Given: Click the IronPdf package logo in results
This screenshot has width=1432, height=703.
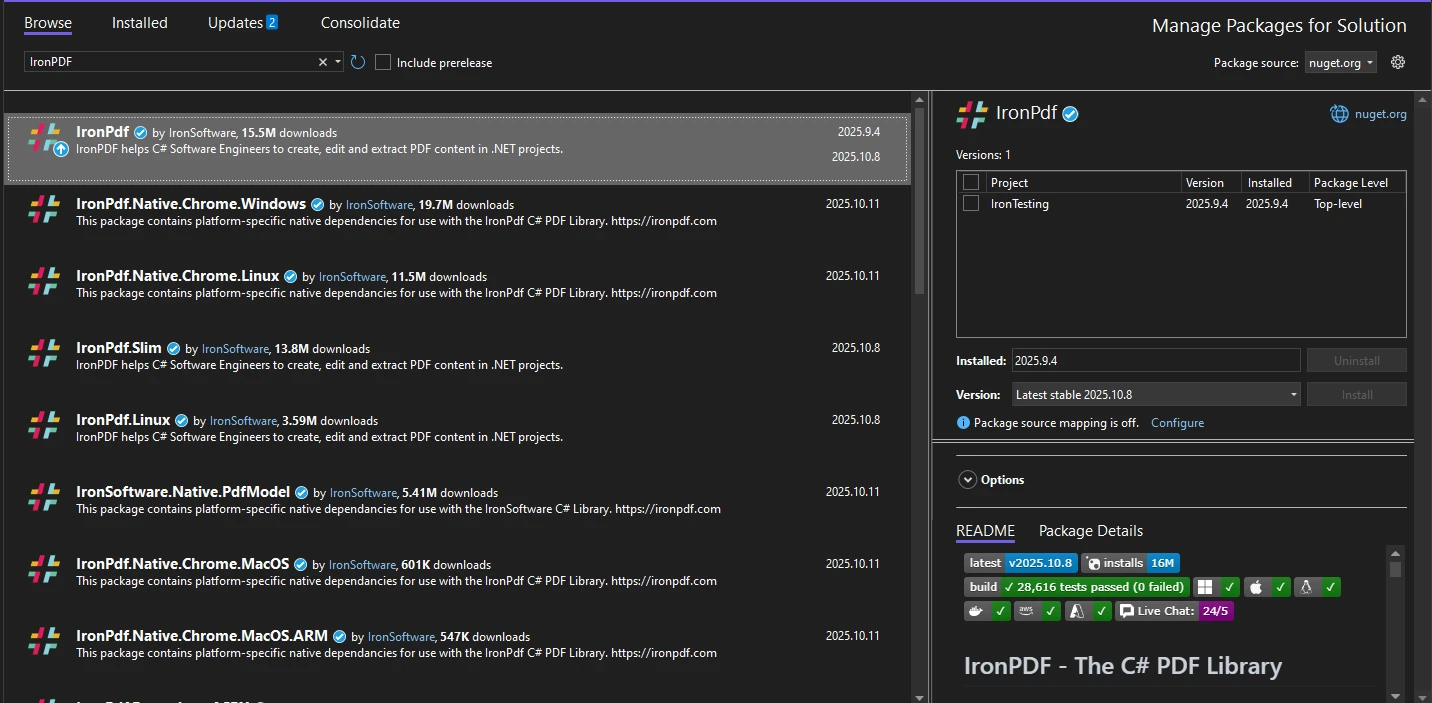Looking at the screenshot, I should point(44,139).
